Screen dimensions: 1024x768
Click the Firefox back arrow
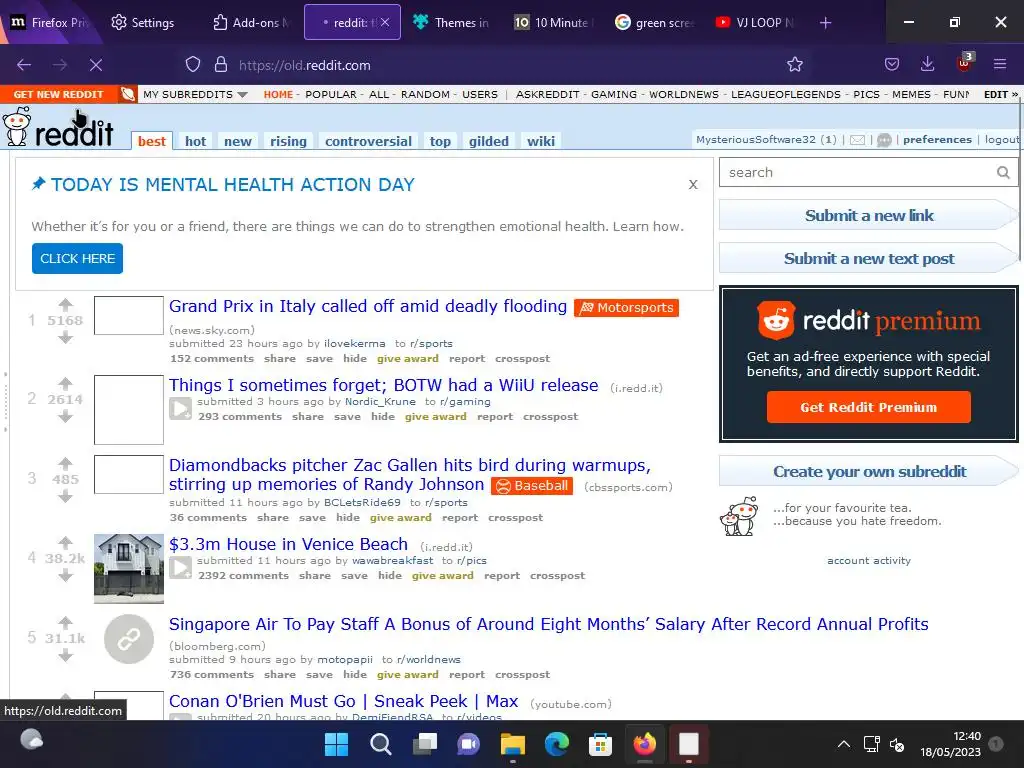[x=24, y=65]
